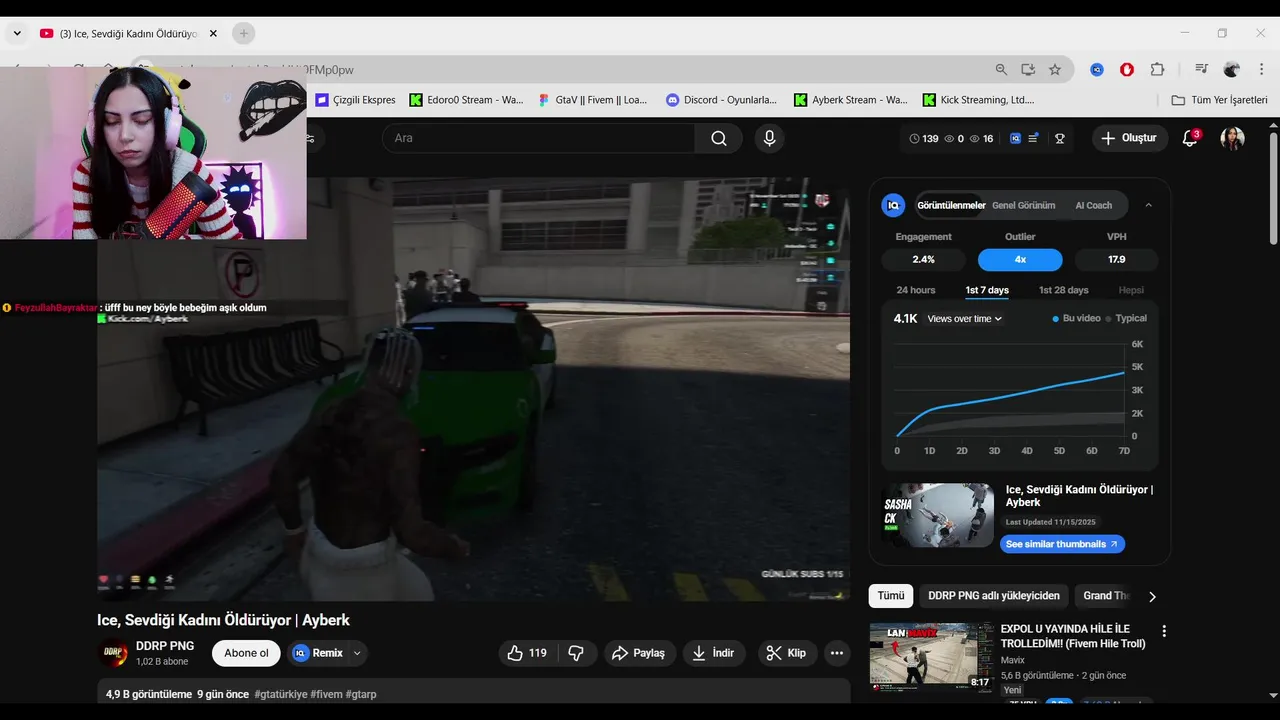Bookmark this page with the star icon

(x=1054, y=69)
